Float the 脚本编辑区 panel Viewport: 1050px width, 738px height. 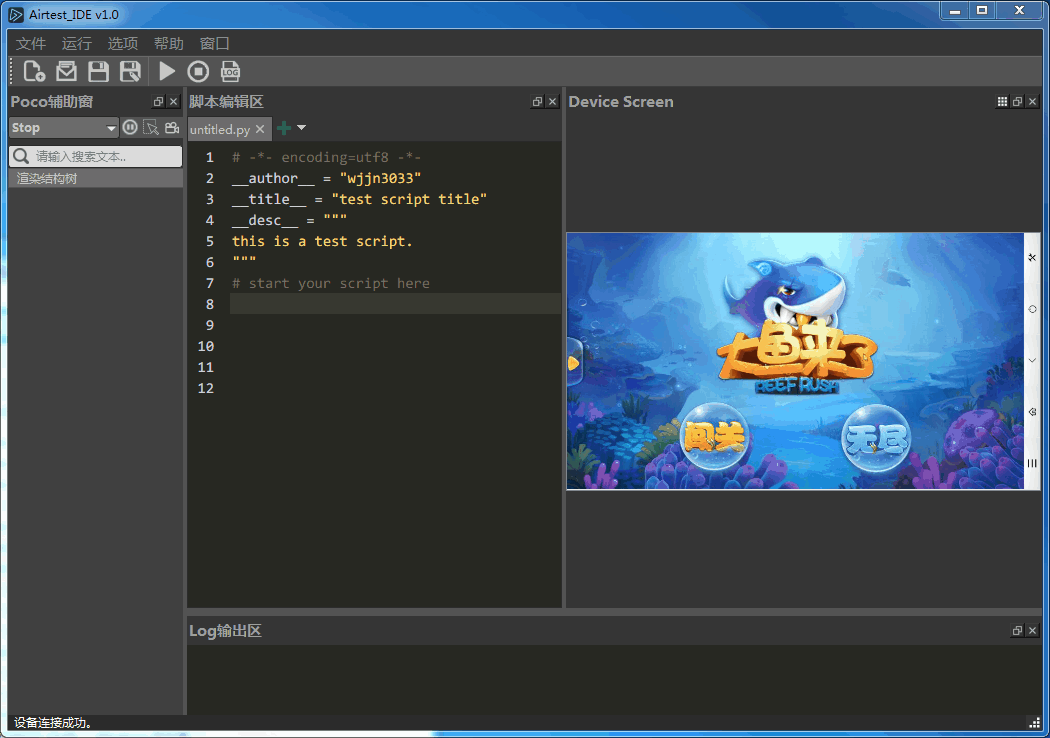pyautogui.click(x=537, y=102)
